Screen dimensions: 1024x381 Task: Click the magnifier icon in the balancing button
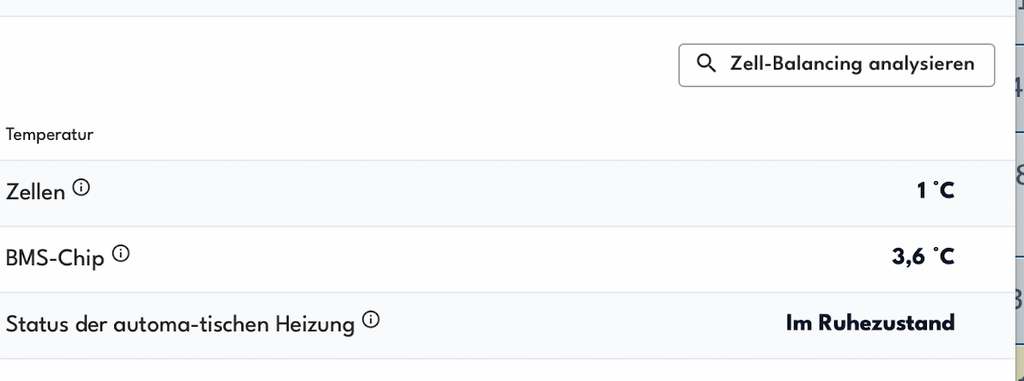706,63
